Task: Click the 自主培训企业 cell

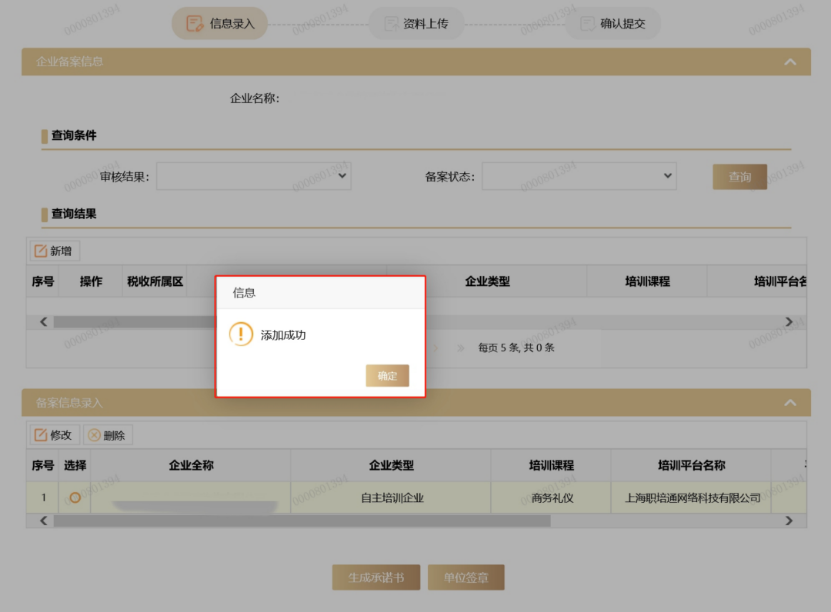Action: (391, 498)
